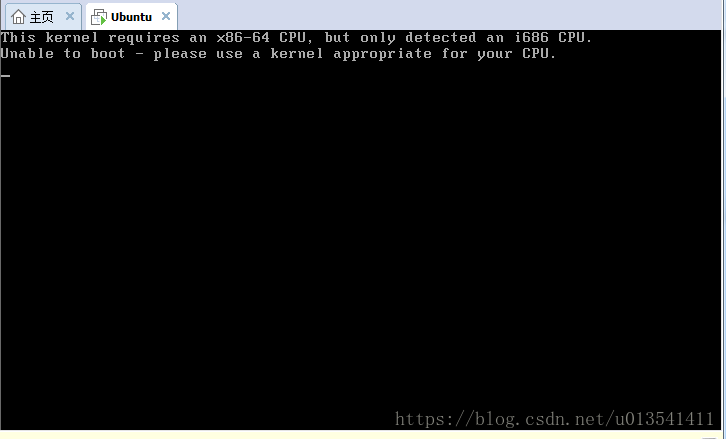Screen dimensions: 726x439
Task: Open the blog.csdn.net watermark URL
Action: click(554, 419)
